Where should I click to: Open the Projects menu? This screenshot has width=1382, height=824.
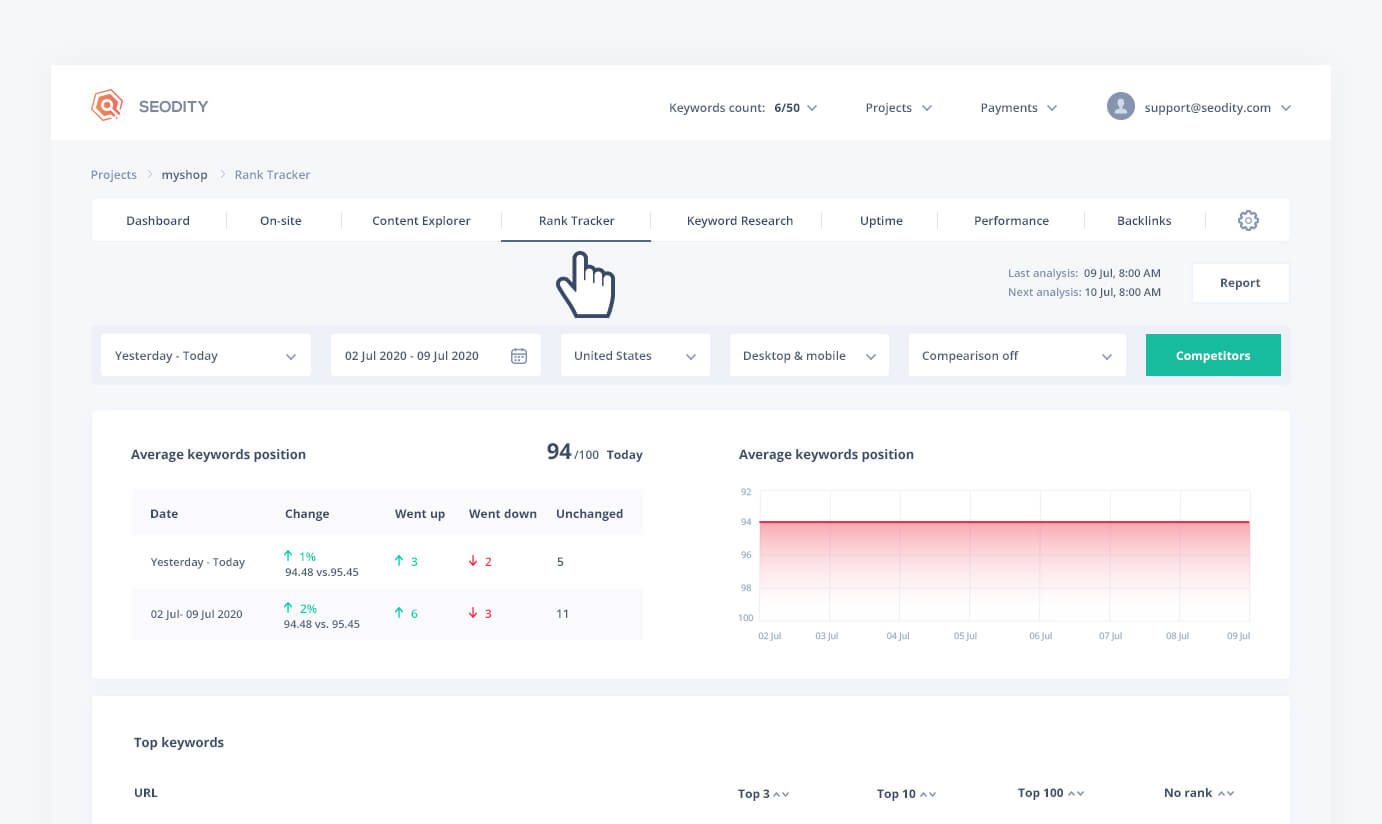(x=898, y=108)
